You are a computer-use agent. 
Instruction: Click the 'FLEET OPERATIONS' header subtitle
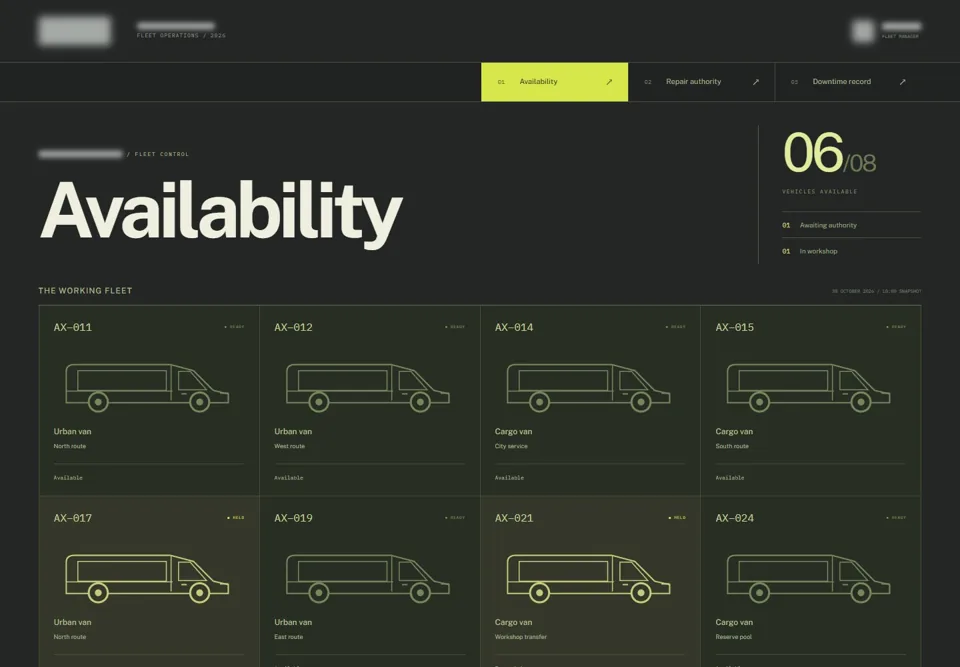point(181,36)
